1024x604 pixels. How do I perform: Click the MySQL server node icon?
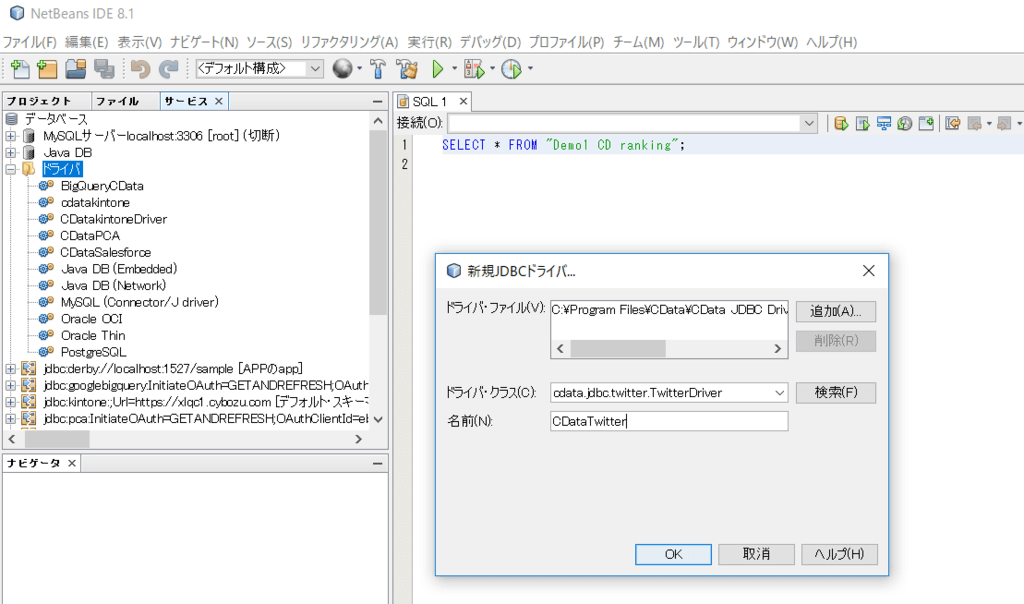click(29, 136)
